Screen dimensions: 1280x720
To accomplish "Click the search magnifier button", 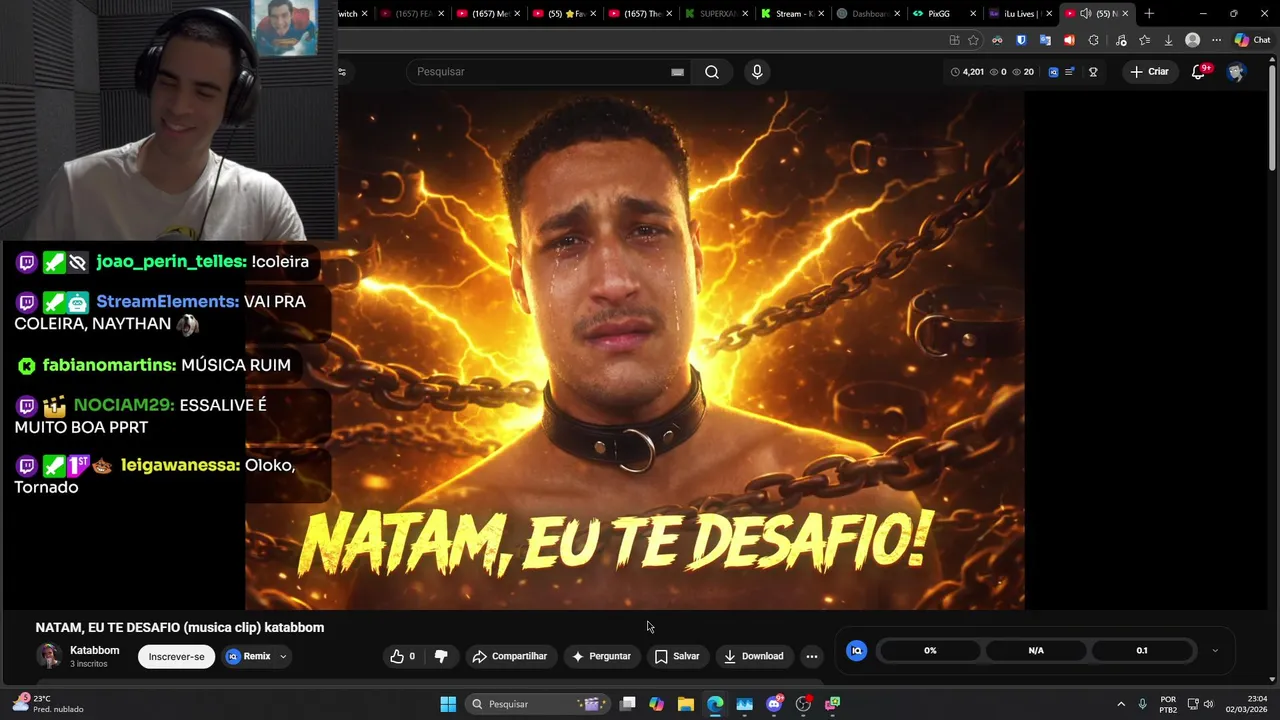I will click(712, 72).
